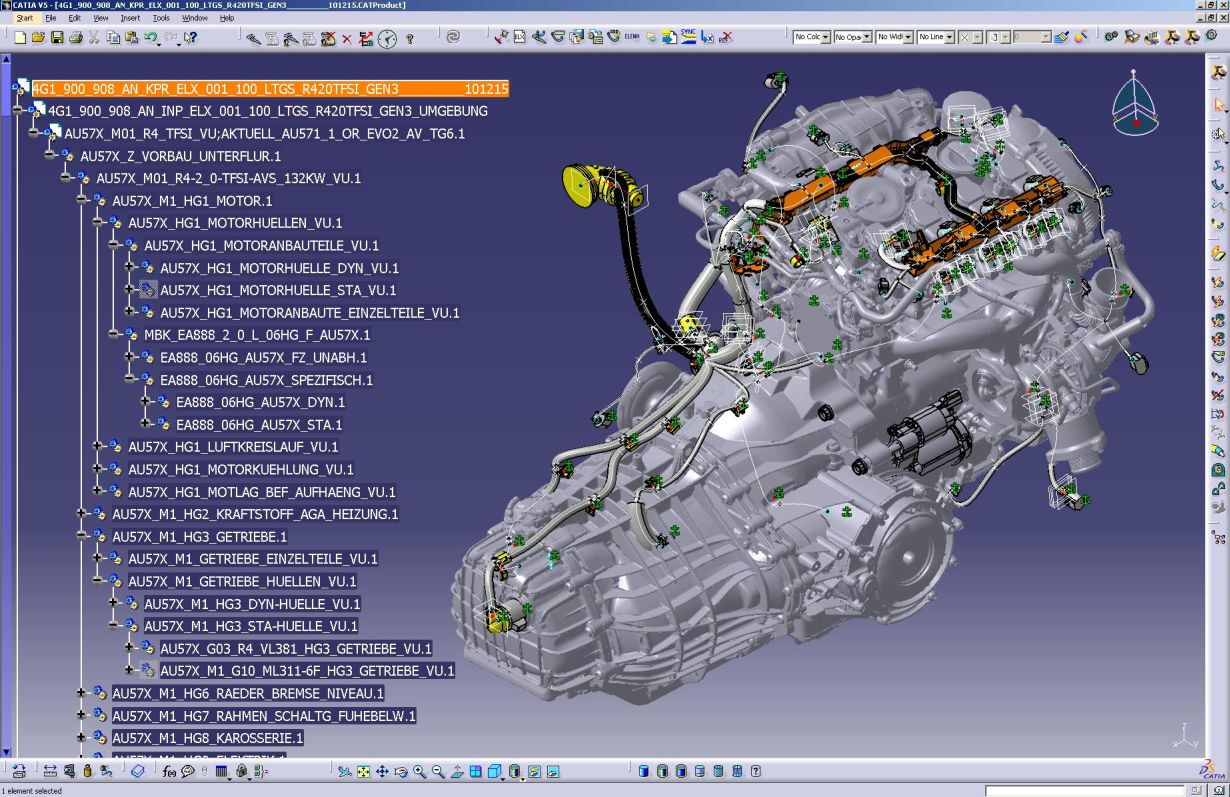Select AU57X_Z_VORBAU_UNTERFLUR.1 in the tree
Image resolution: width=1230 pixels, height=797 pixels.
point(181,156)
